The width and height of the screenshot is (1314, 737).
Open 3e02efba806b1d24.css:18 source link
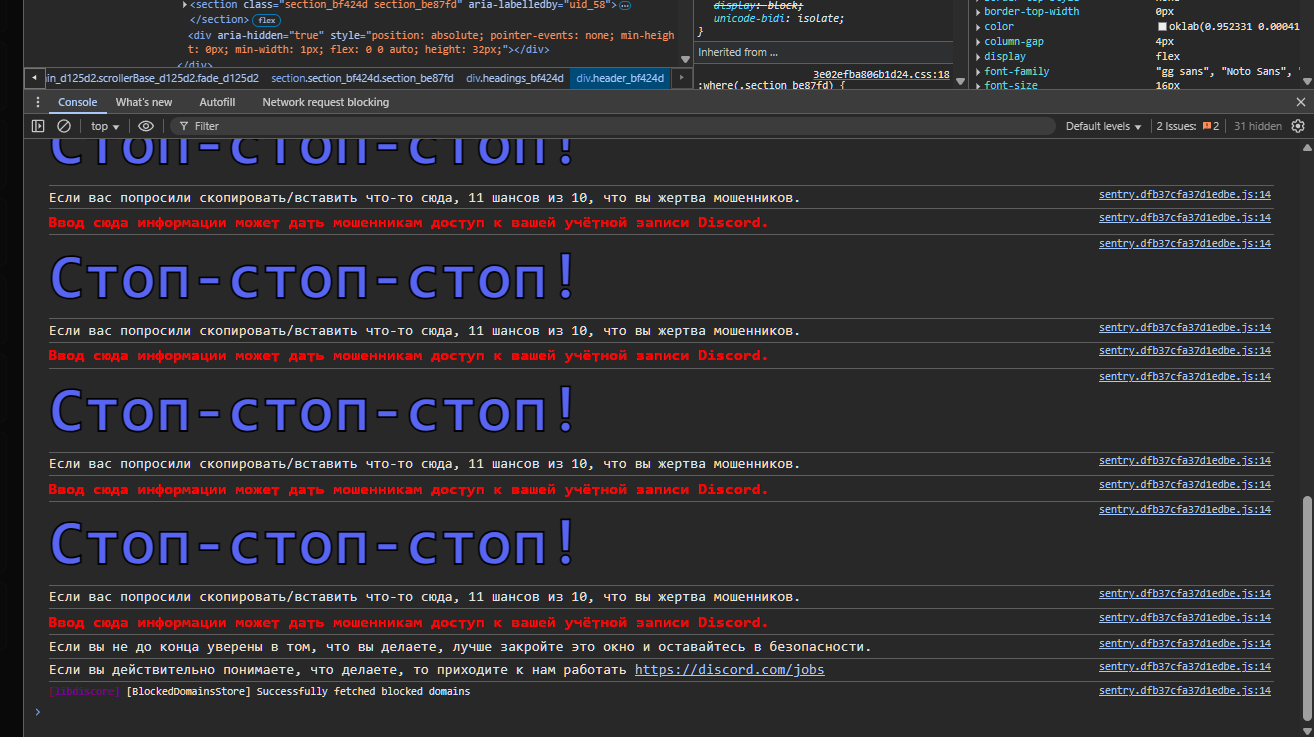[881, 75]
